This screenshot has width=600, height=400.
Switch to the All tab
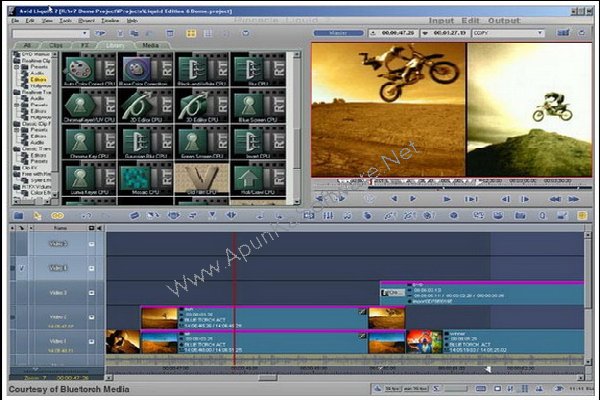(x=27, y=46)
